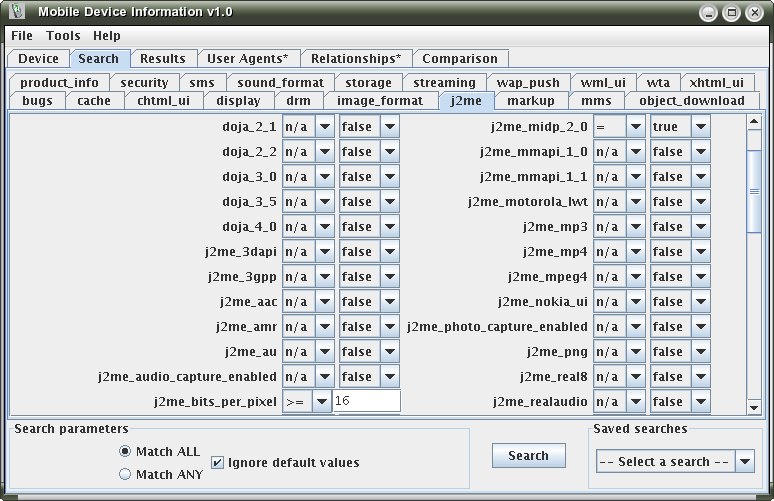Image resolution: width=774 pixels, height=501 pixels.
Task: Toggle the Ignore default values checkbox
Action: (x=218, y=463)
